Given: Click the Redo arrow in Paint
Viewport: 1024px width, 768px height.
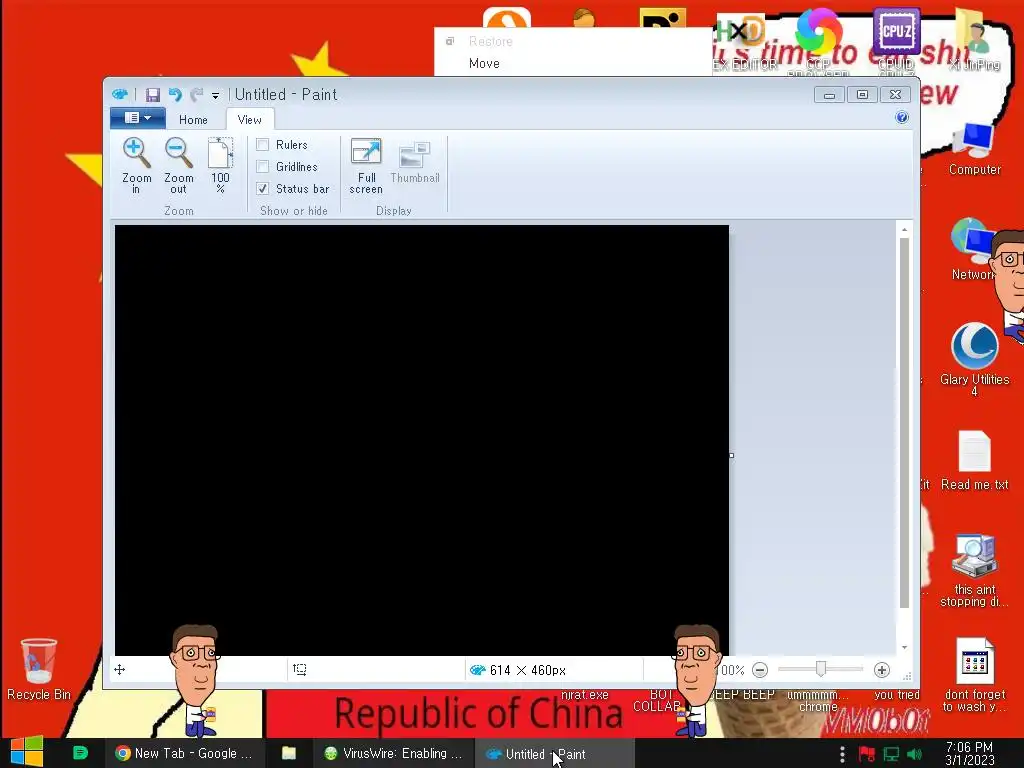Looking at the screenshot, I should [x=196, y=95].
